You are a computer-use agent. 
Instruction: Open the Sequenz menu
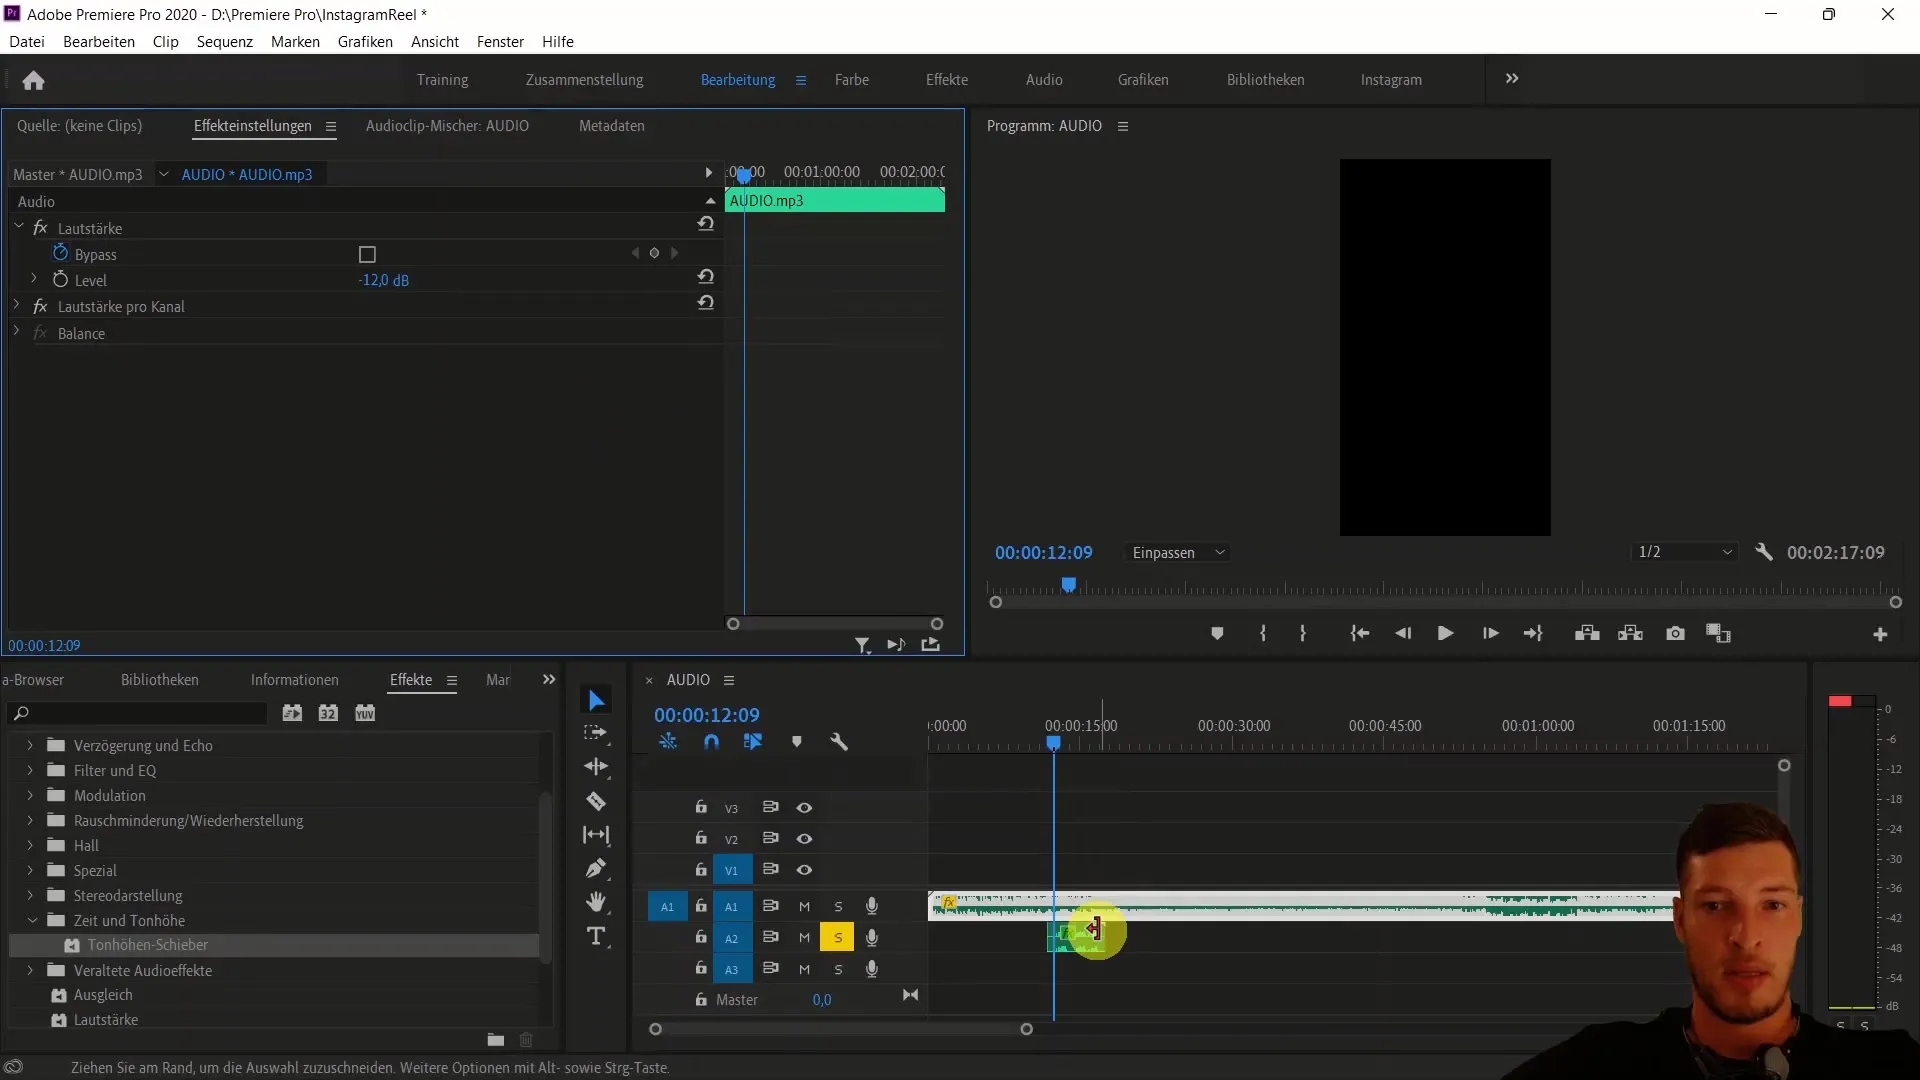click(x=225, y=41)
